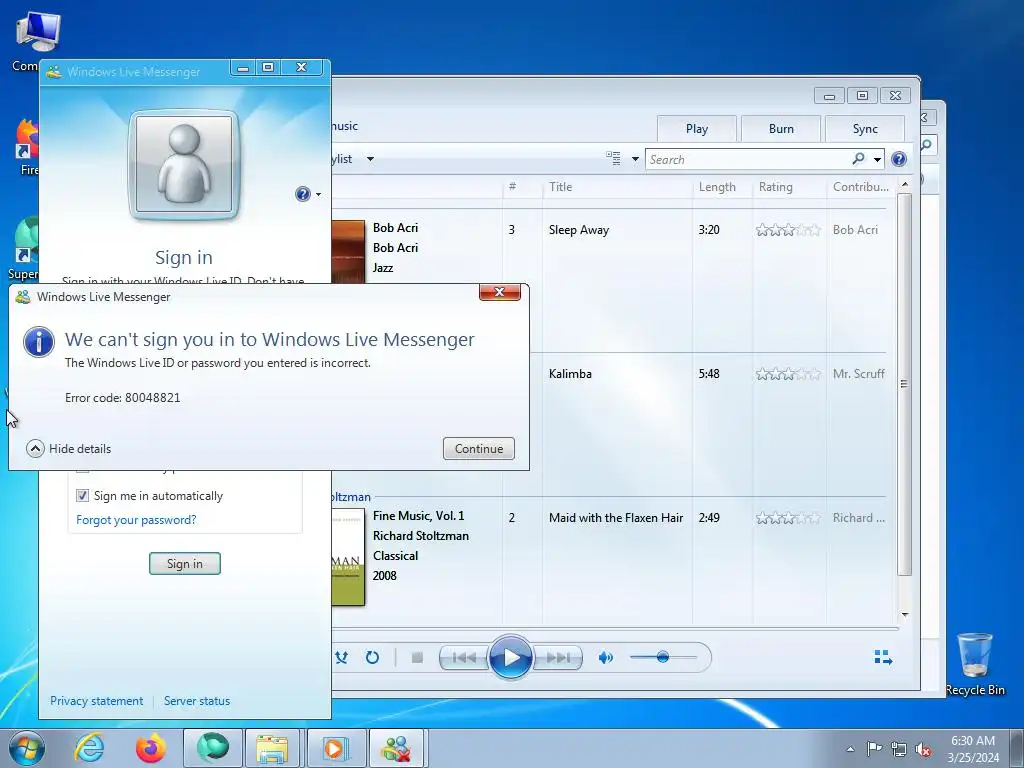
Task: Launch Firefox from the taskbar
Action: click(151, 748)
